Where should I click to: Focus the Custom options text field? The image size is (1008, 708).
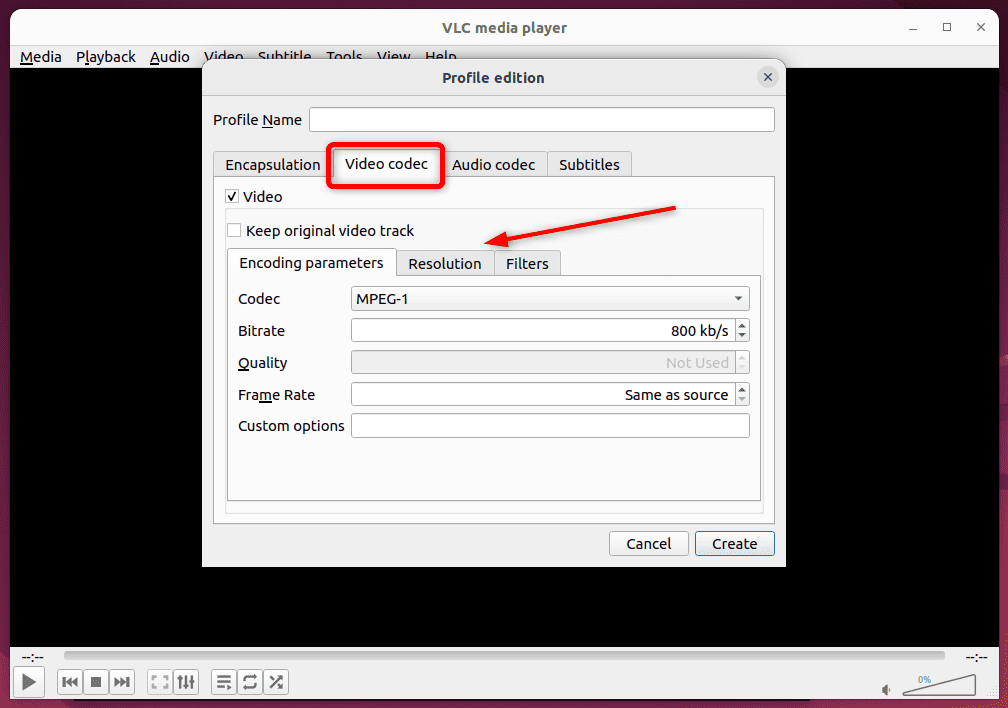[550, 426]
